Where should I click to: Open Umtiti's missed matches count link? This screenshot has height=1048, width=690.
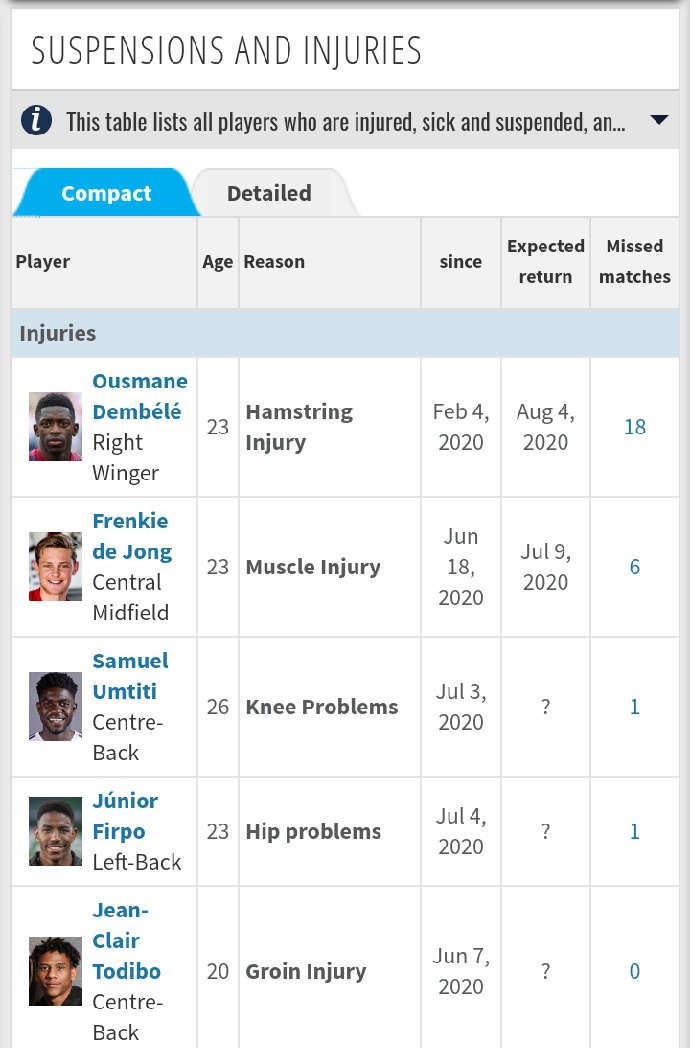click(635, 707)
